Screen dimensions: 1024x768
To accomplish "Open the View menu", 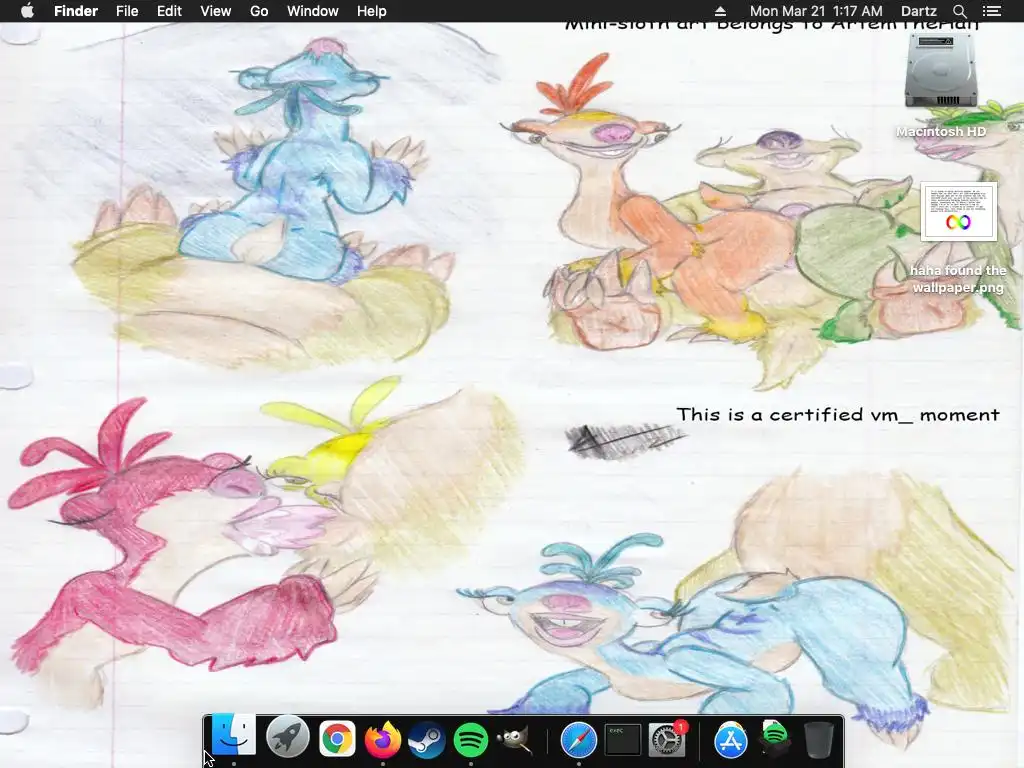I will pos(216,11).
